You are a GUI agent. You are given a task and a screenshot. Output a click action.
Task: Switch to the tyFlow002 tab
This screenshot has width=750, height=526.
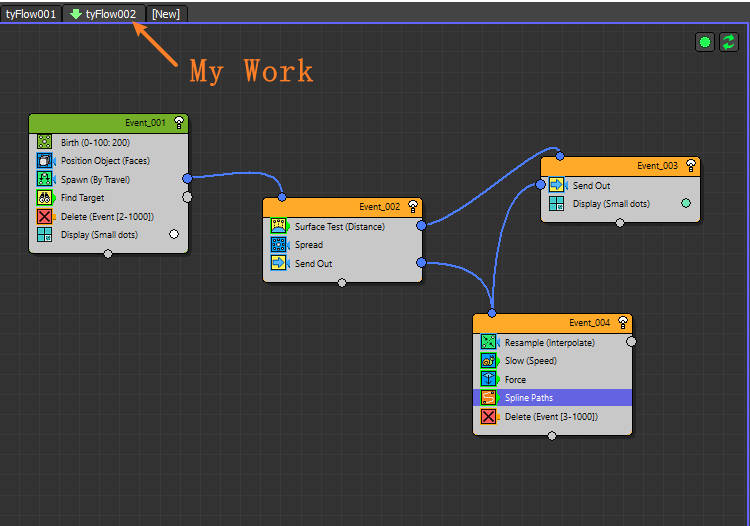(103, 14)
